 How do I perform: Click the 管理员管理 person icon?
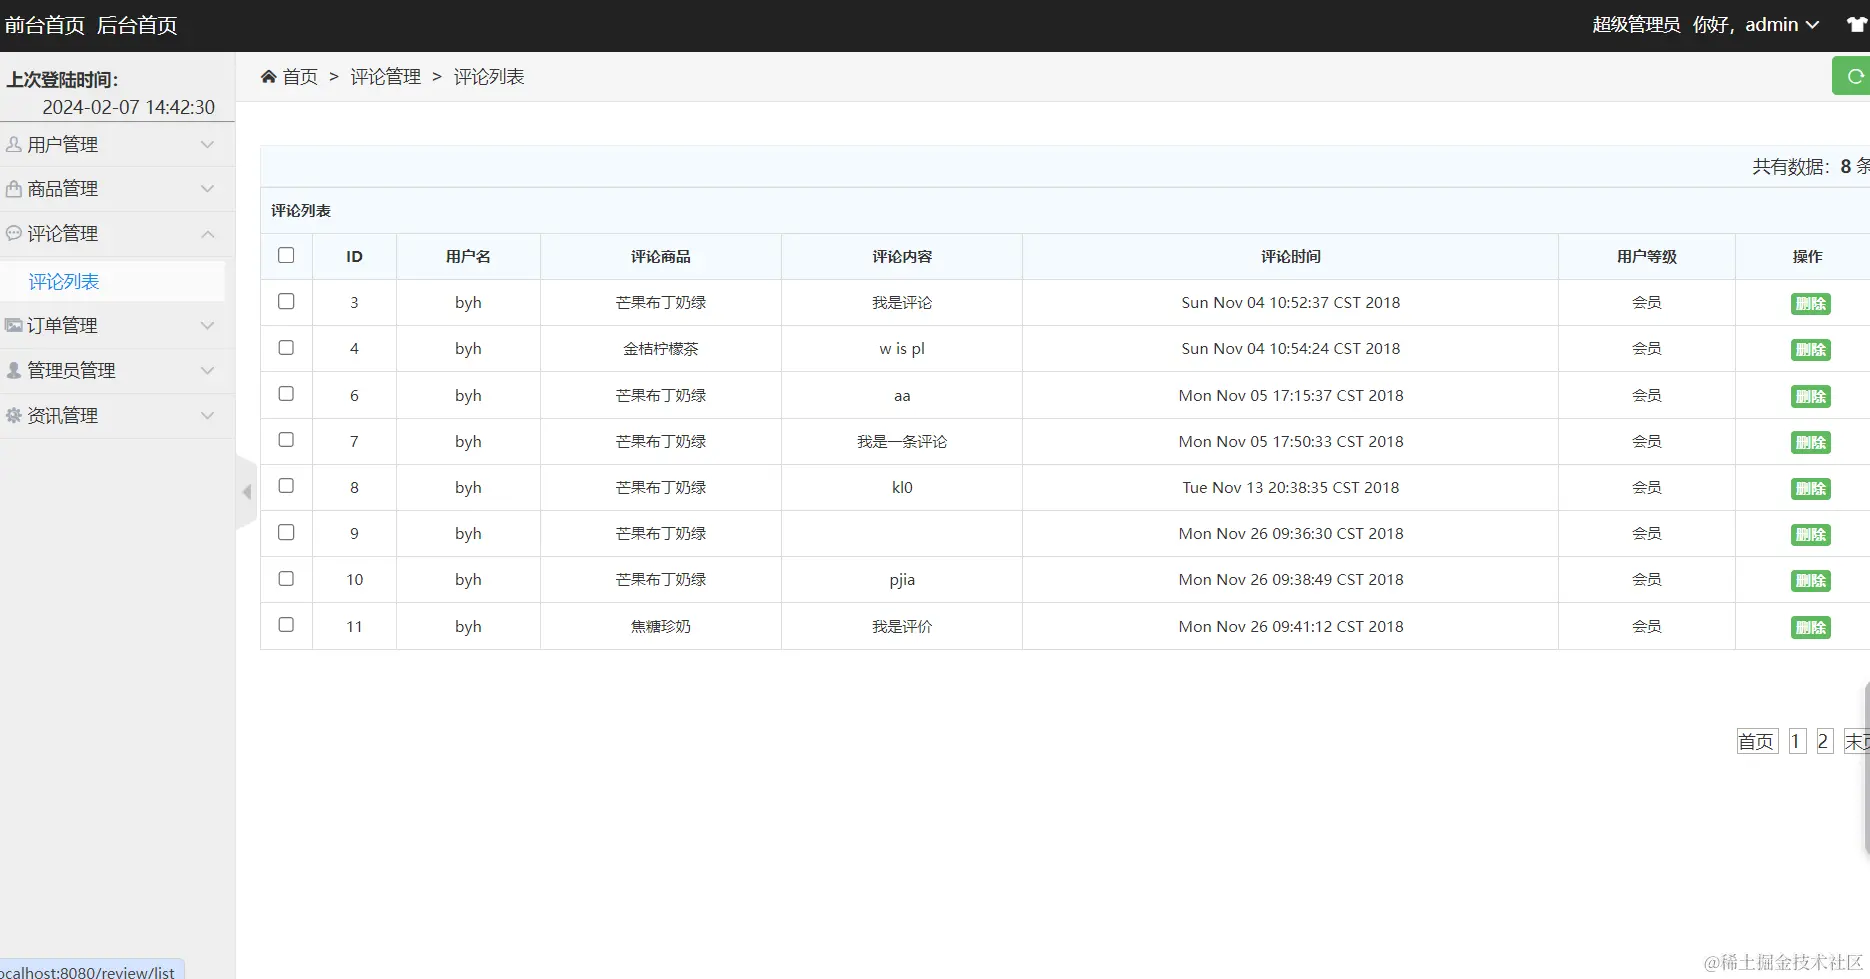(x=14, y=370)
